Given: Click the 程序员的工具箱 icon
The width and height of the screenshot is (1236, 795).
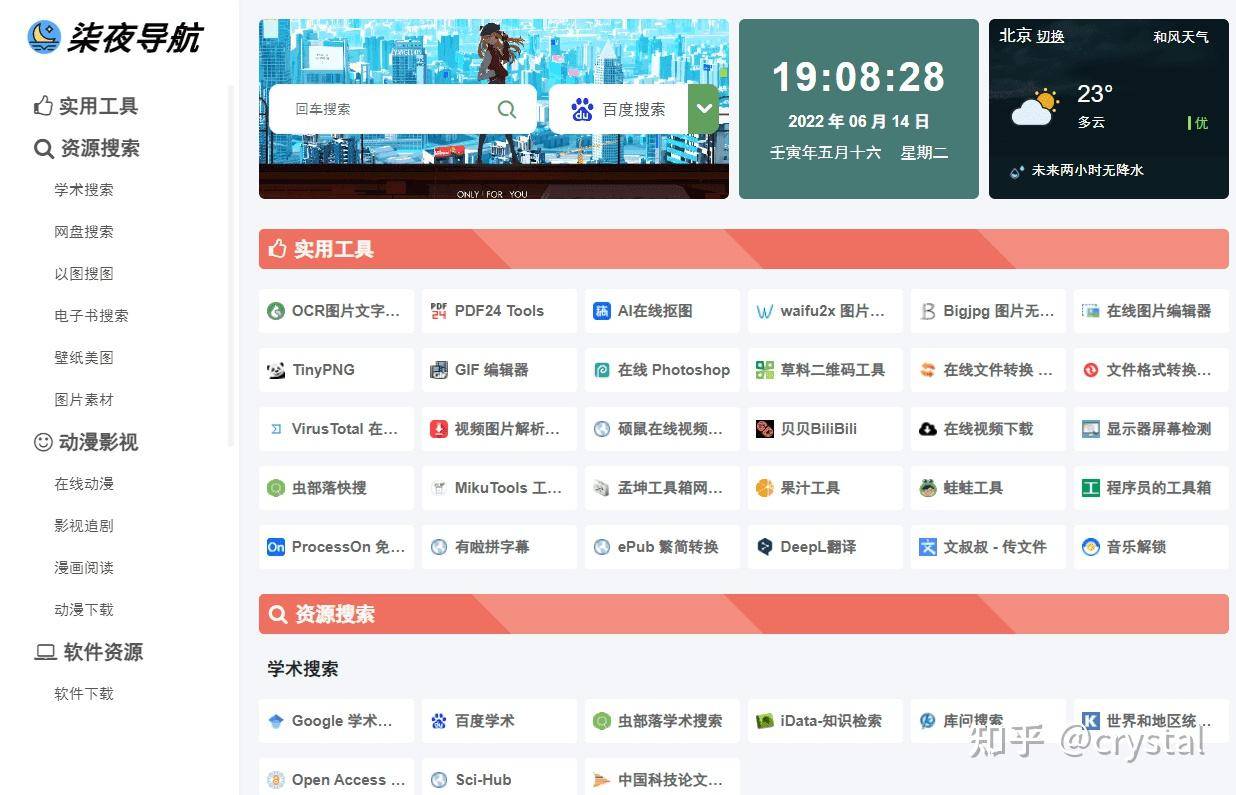Looking at the screenshot, I should pos(1091,488).
